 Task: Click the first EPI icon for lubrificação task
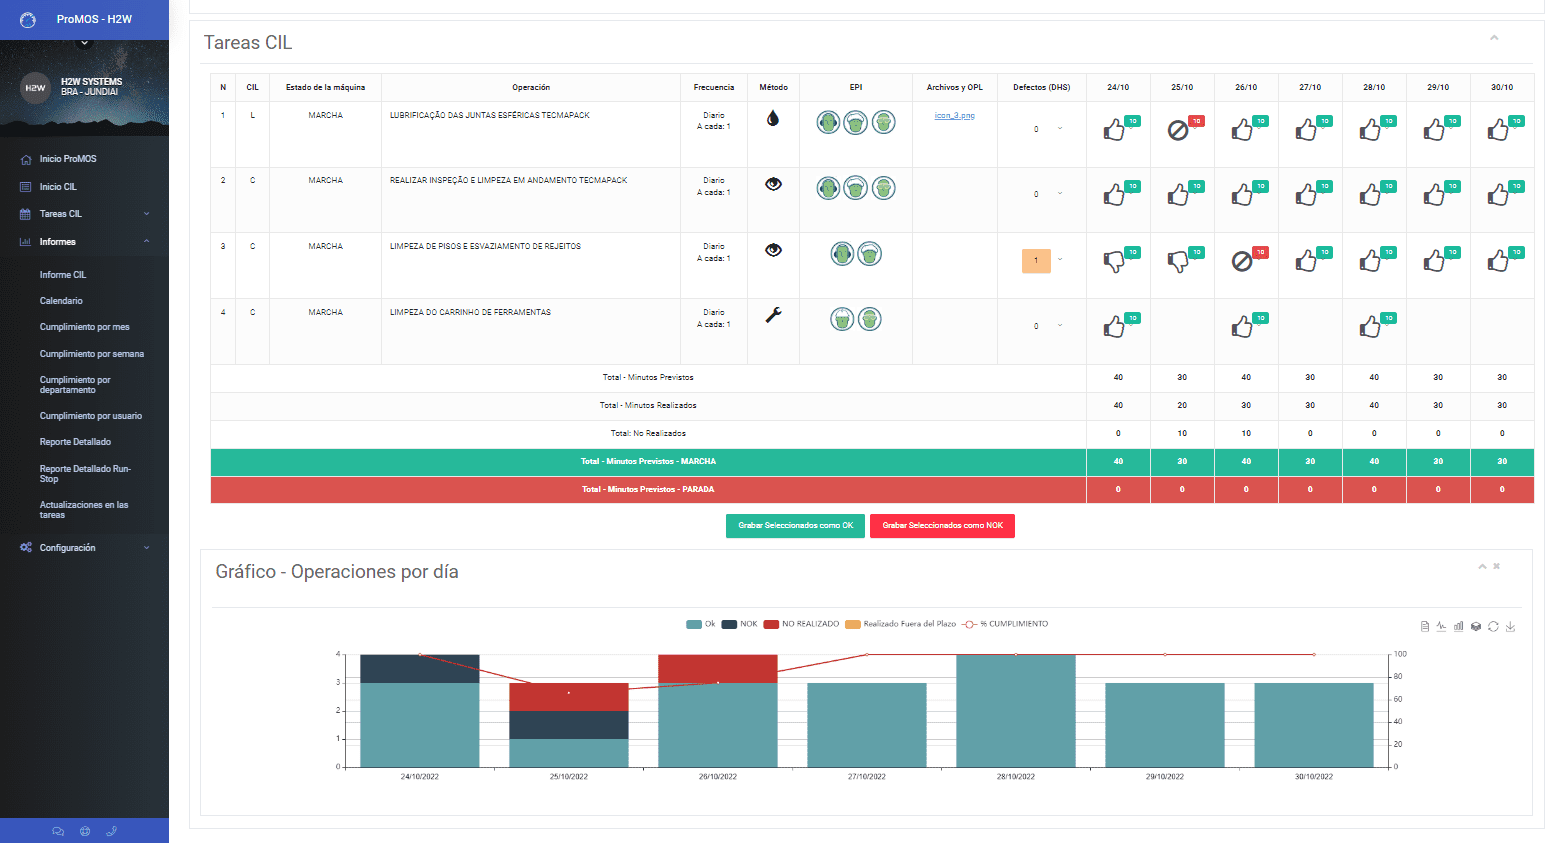(x=828, y=122)
